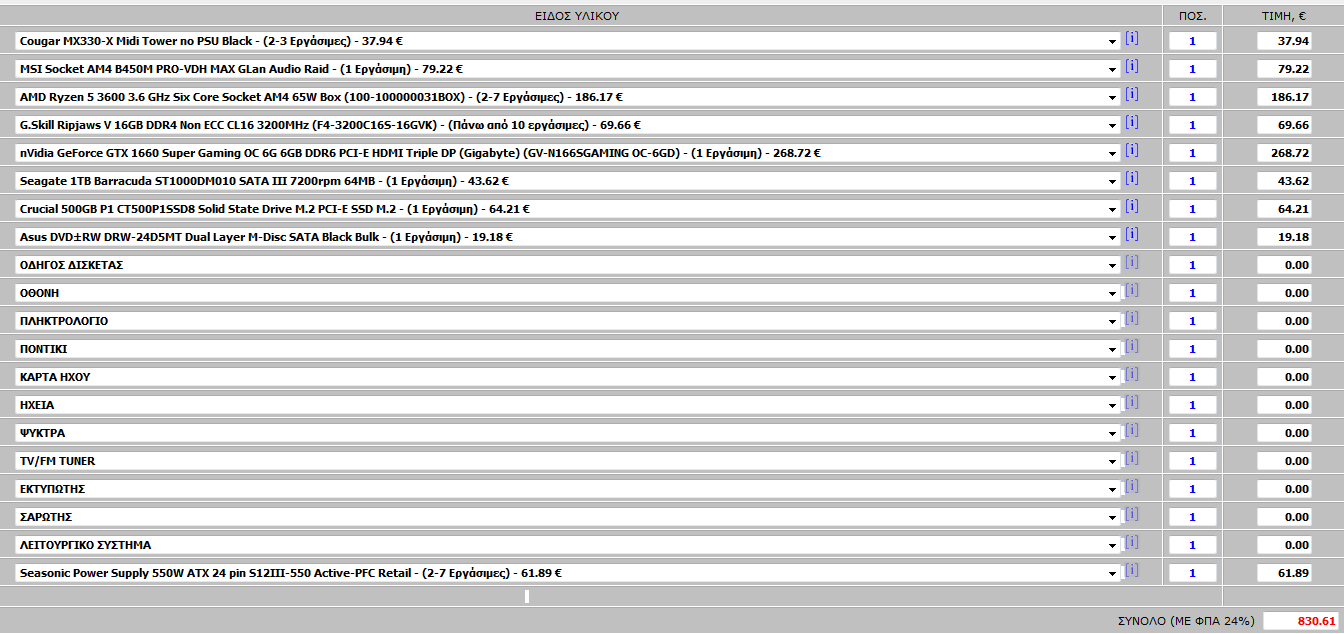This screenshot has width=1344, height=634.
Task: Edit quantity field for MSI B450M row
Action: pyautogui.click(x=1192, y=70)
